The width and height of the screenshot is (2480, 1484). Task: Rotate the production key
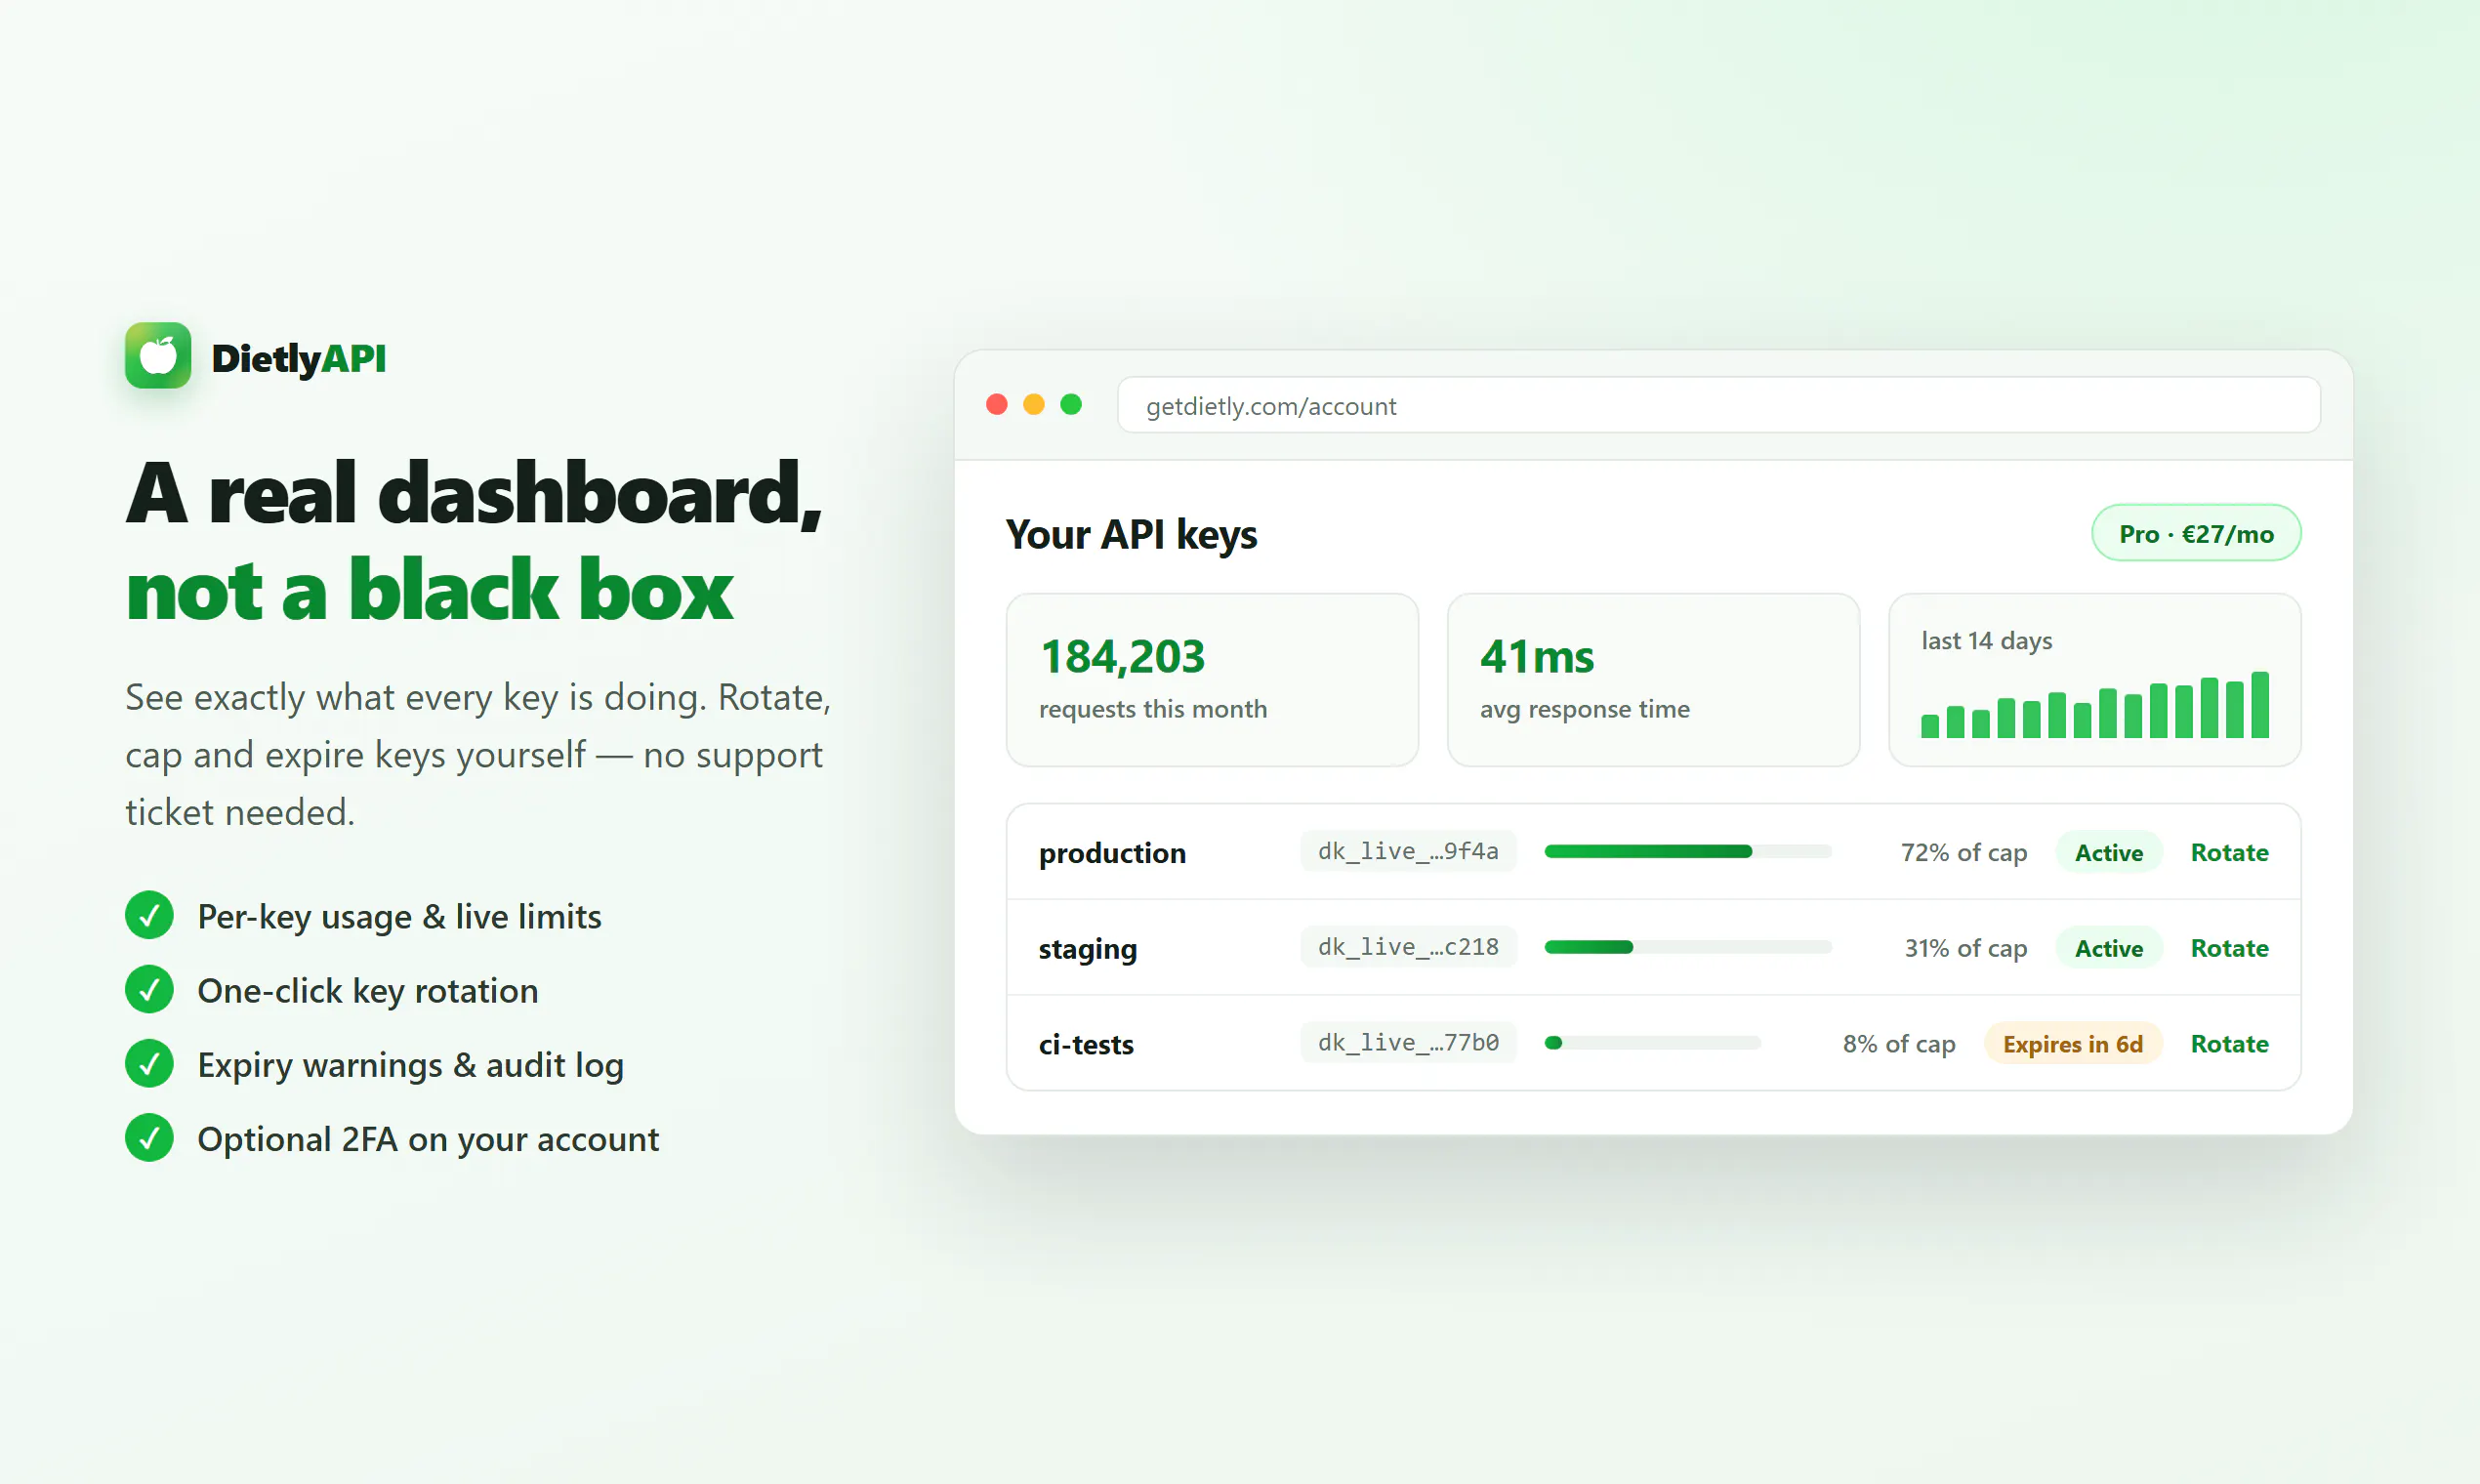pos(2229,852)
